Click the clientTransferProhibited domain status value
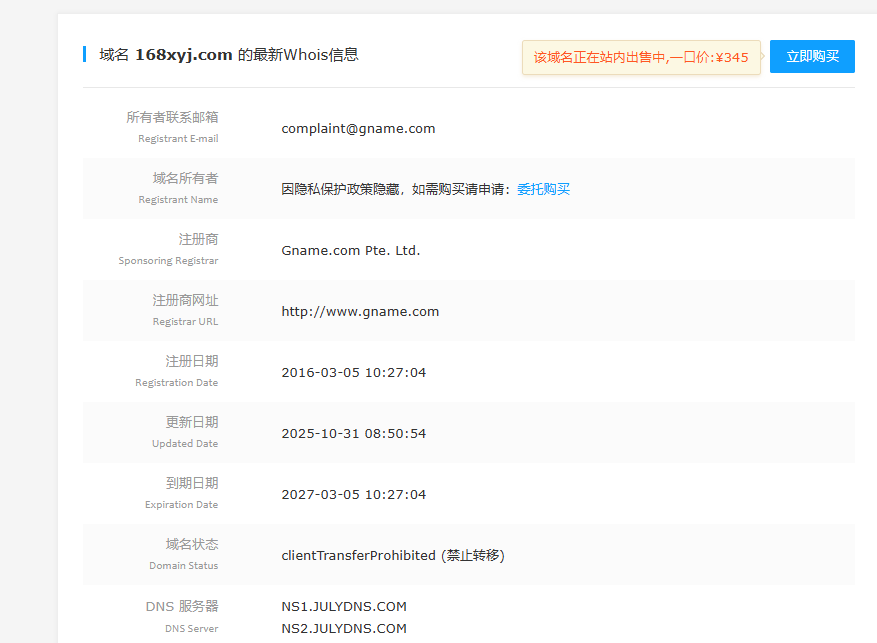 coord(358,555)
